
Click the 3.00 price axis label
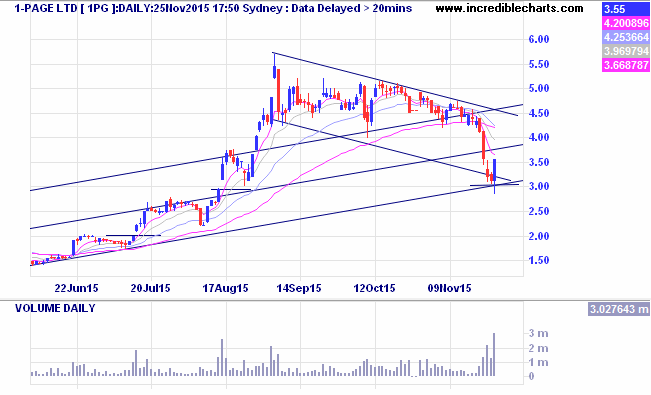click(538, 186)
